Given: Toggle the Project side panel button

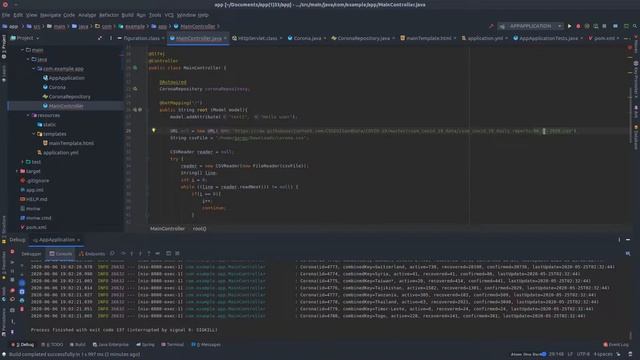Looking at the screenshot, I should 4,47.
